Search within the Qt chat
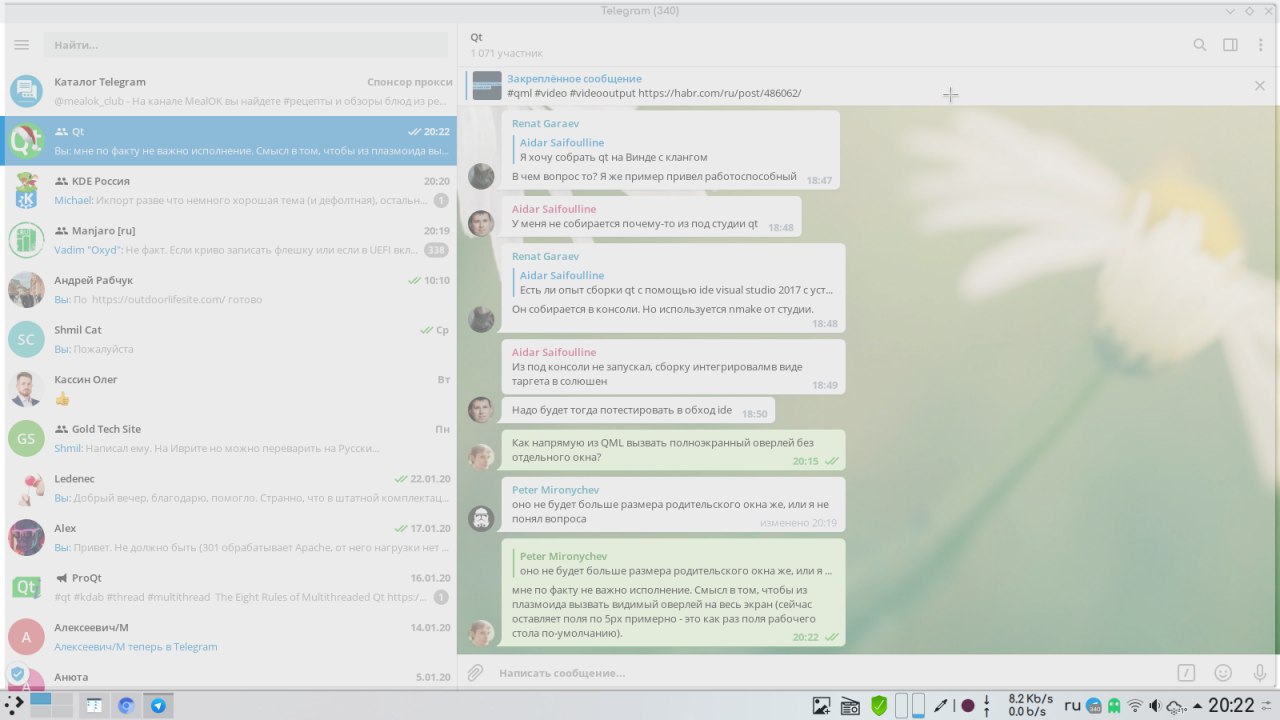This screenshot has width=1280, height=720. tap(1200, 45)
